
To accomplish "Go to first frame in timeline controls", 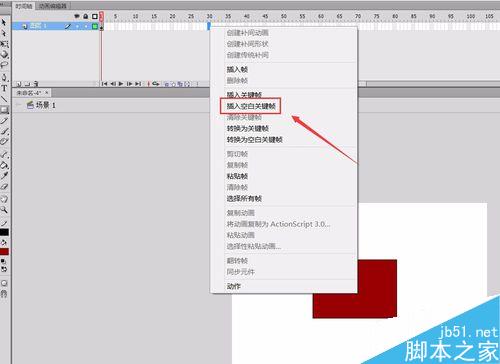I will 104,84.
